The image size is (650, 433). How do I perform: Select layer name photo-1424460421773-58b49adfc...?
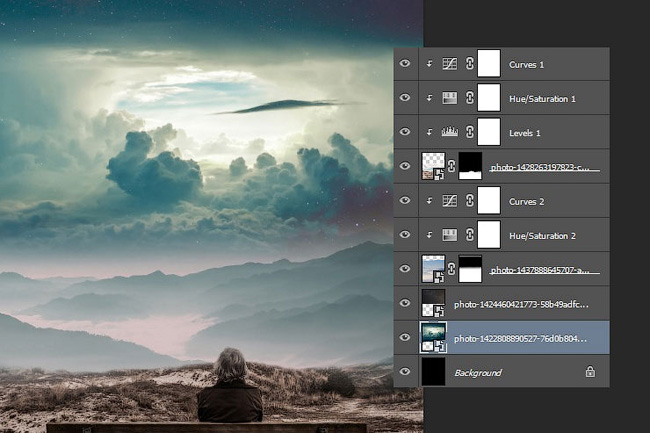click(521, 305)
